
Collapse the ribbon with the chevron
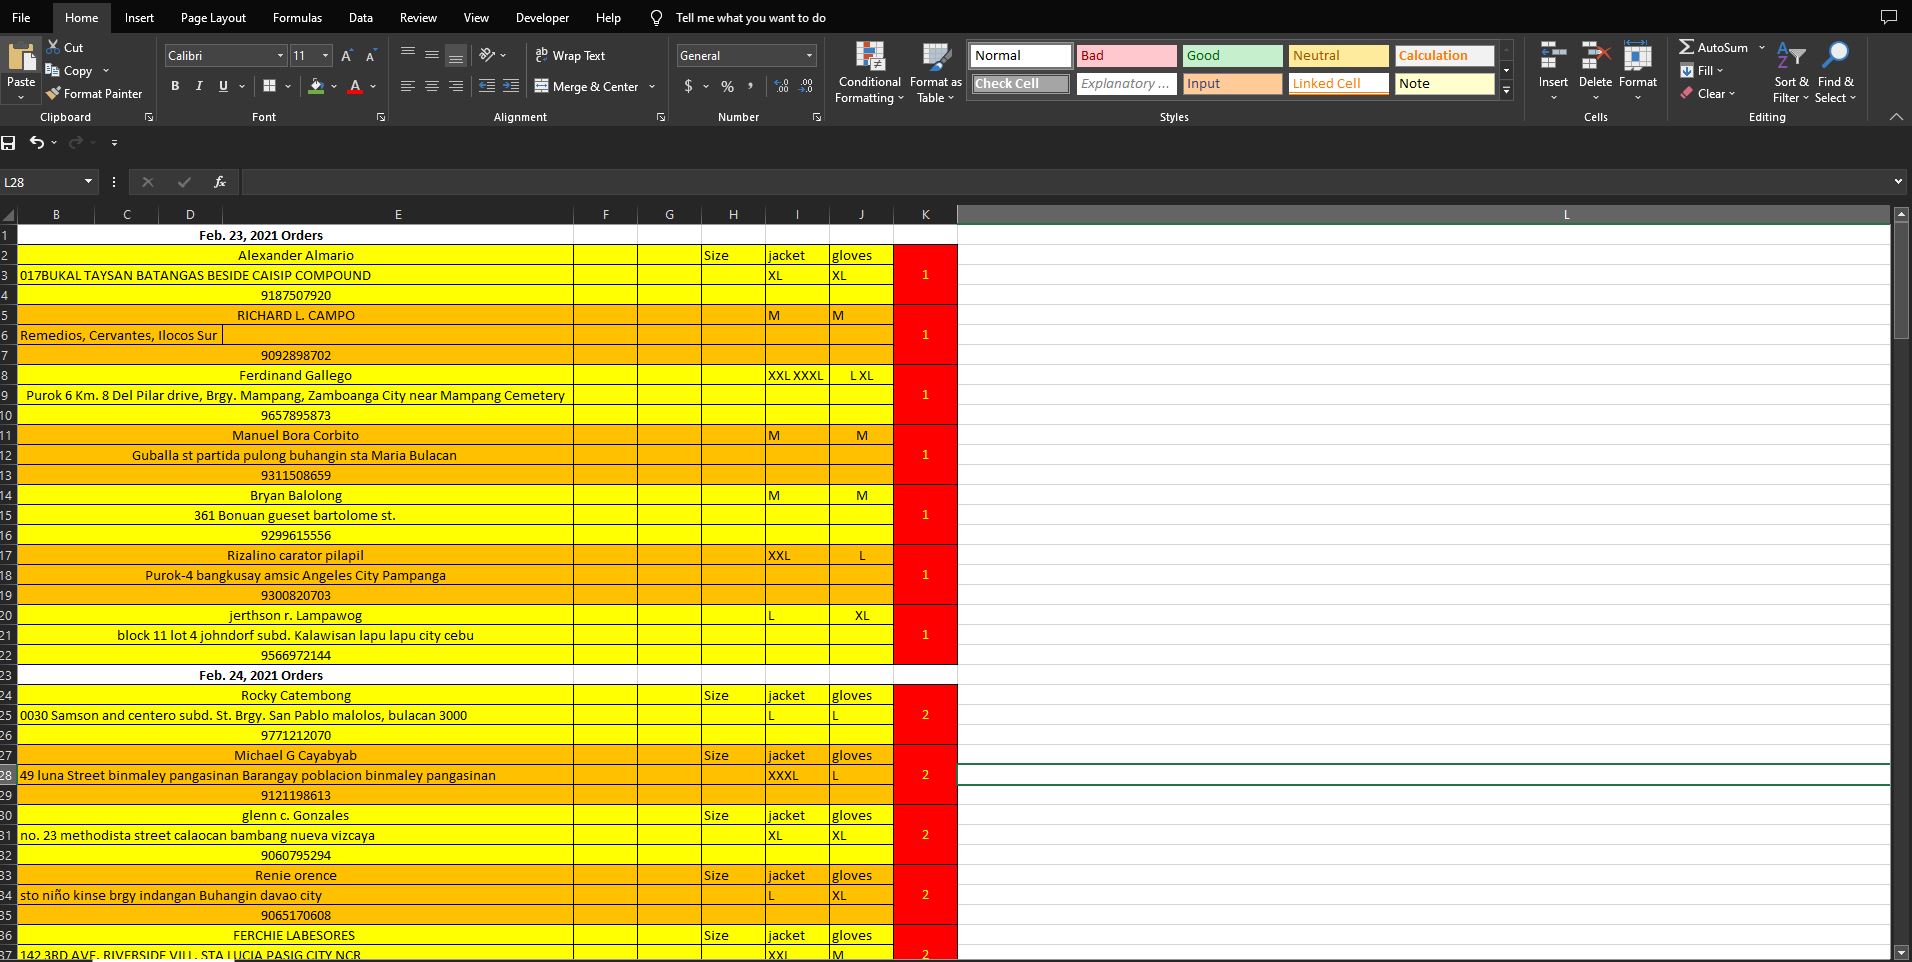1896,117
